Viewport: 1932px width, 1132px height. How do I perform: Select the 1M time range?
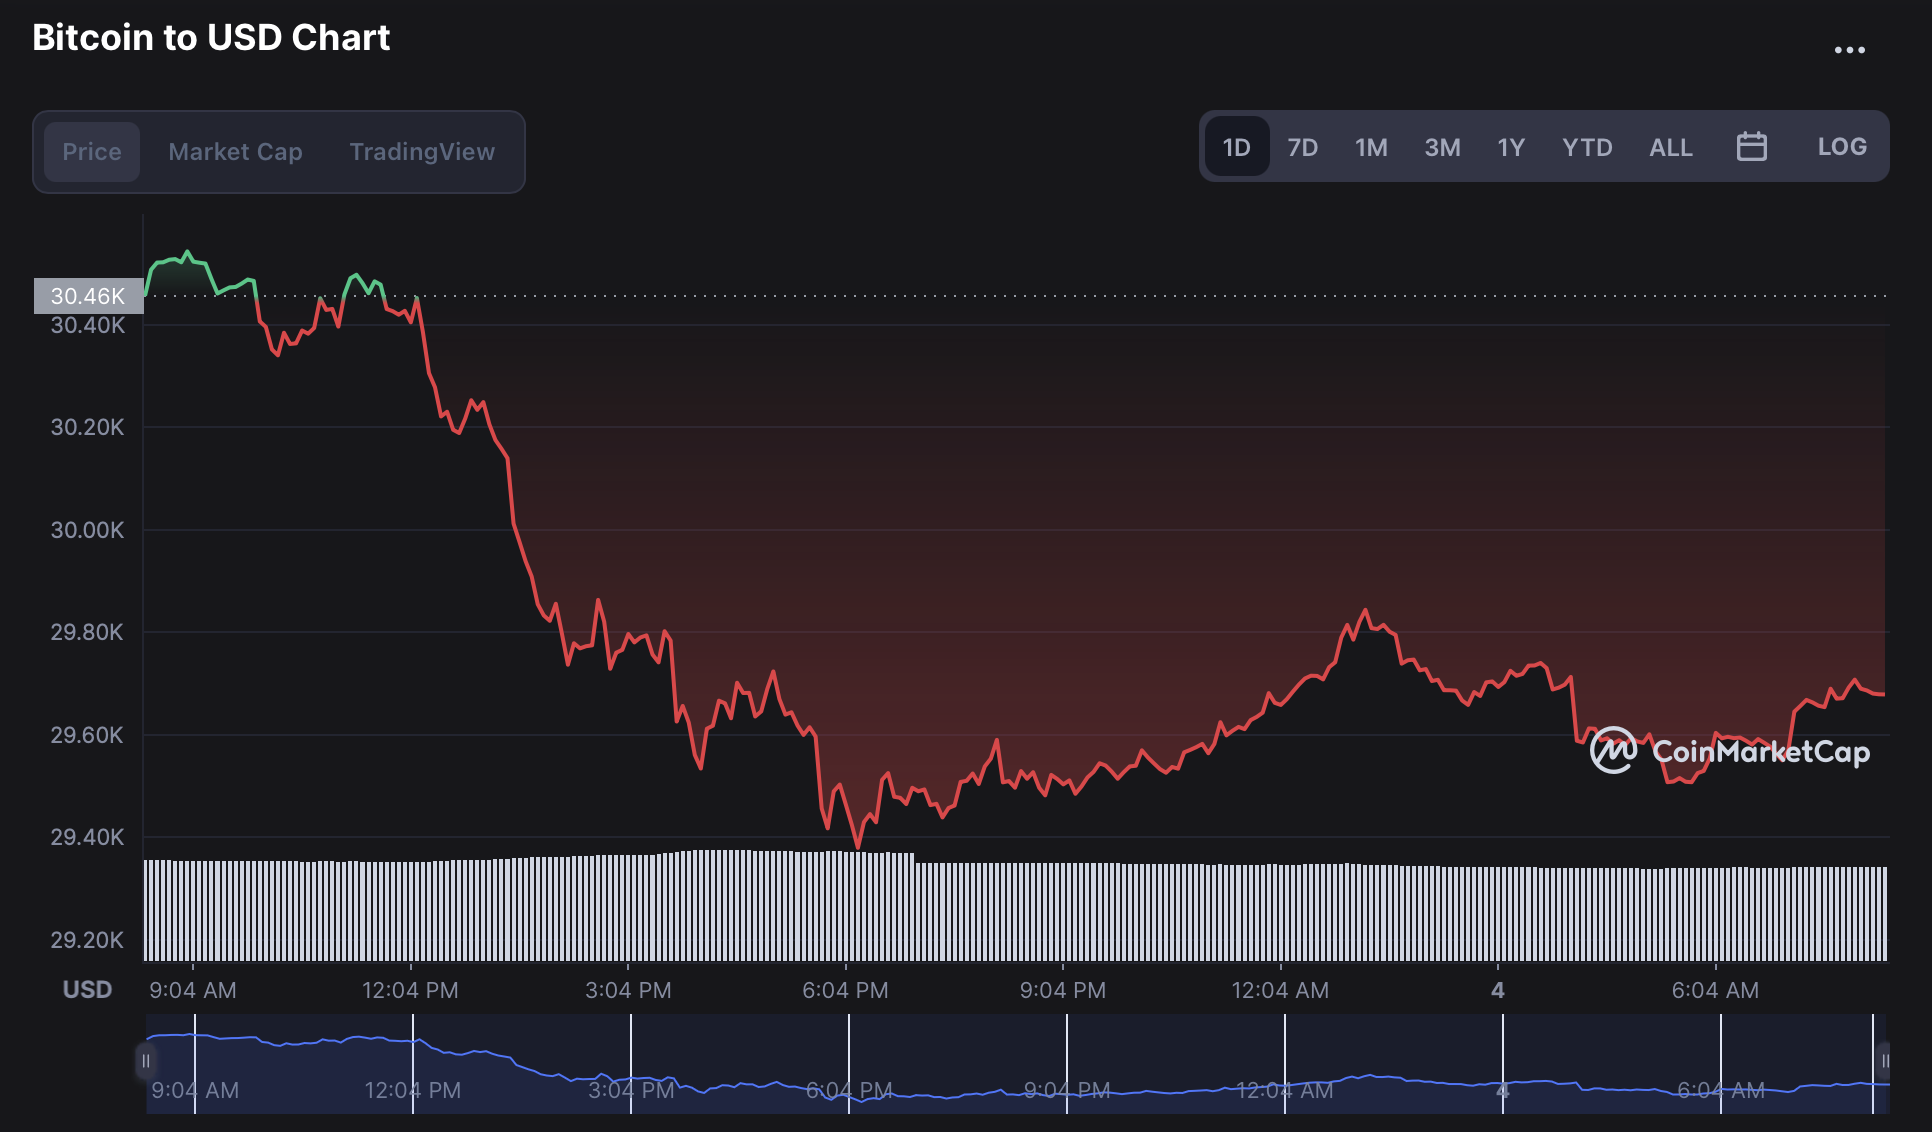pyautogui.click(x=1371, y=147)
